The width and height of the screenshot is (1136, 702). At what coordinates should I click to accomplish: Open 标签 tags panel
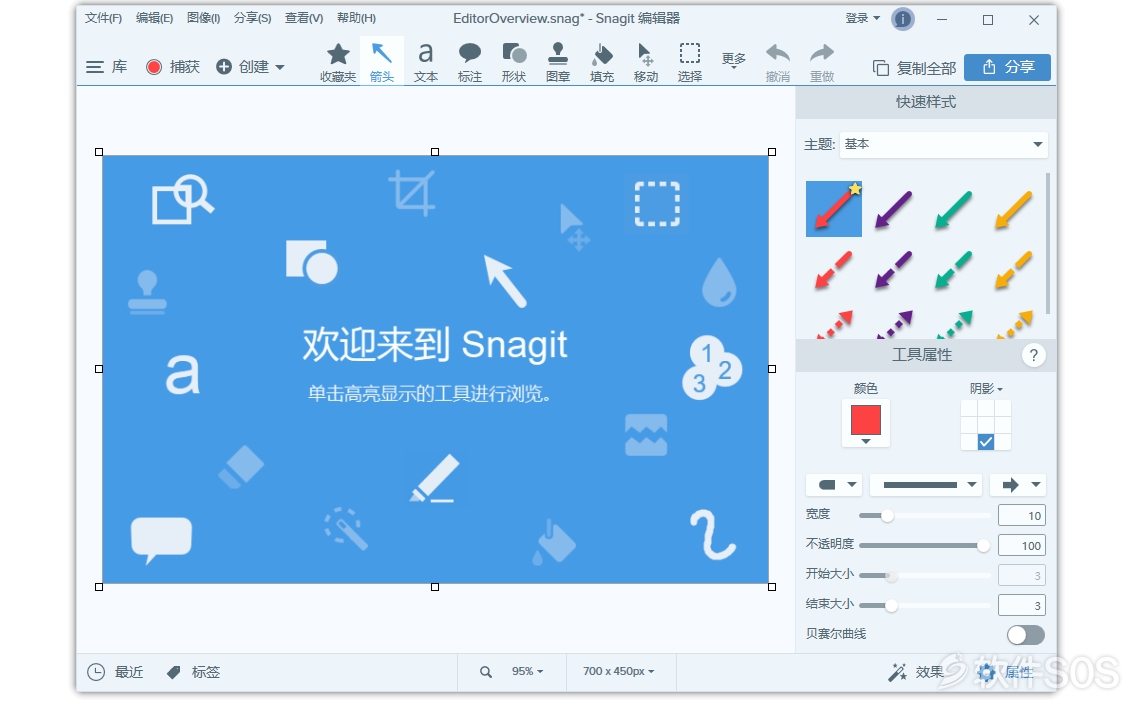193,672
